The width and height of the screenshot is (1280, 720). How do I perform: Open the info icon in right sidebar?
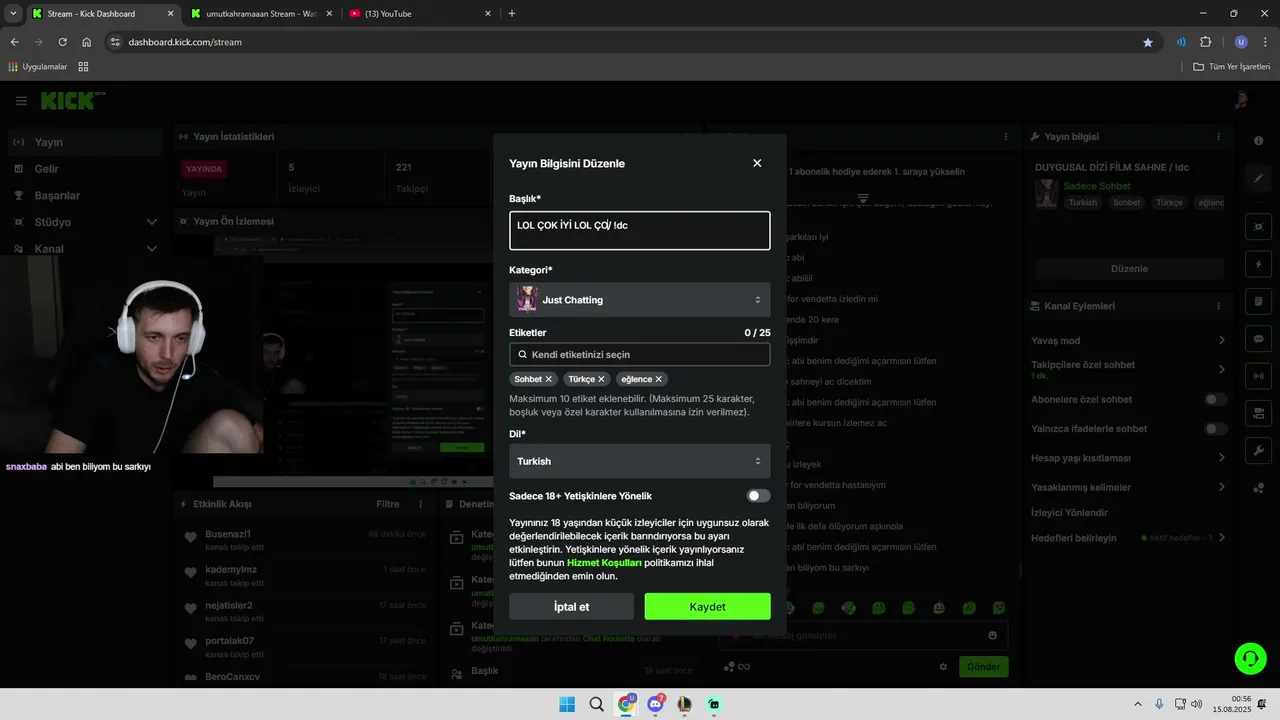pos(1258,141)
